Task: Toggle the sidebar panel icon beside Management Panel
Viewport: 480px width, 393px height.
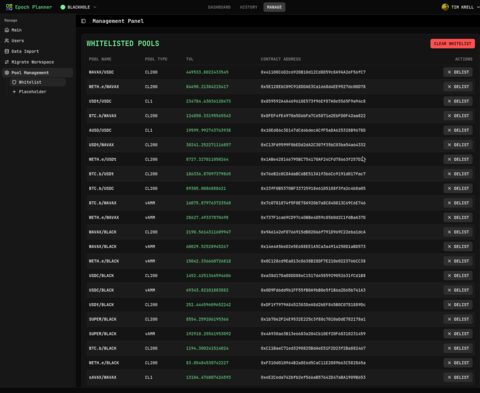Action: [84, 21]
